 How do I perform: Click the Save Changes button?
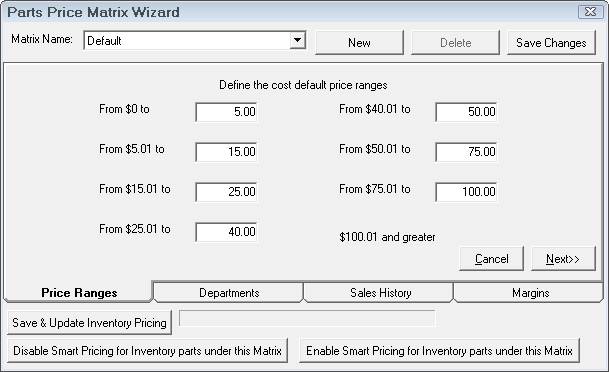click(551, 42)
